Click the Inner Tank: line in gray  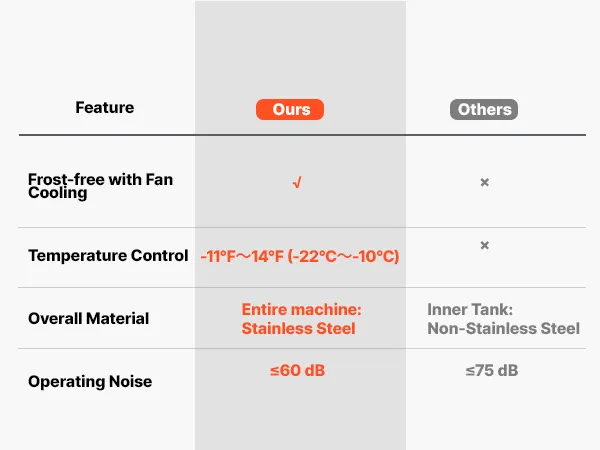[470, 310]
